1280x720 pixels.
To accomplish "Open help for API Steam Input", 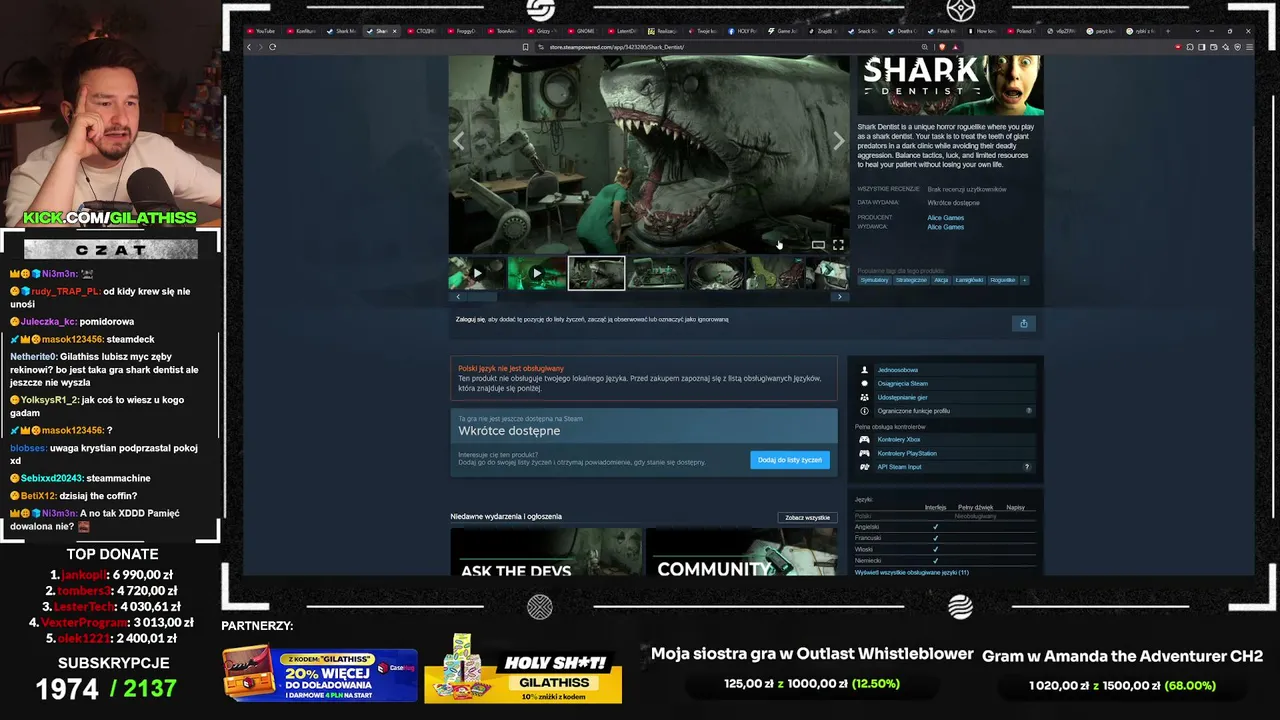I will 1026,467.
